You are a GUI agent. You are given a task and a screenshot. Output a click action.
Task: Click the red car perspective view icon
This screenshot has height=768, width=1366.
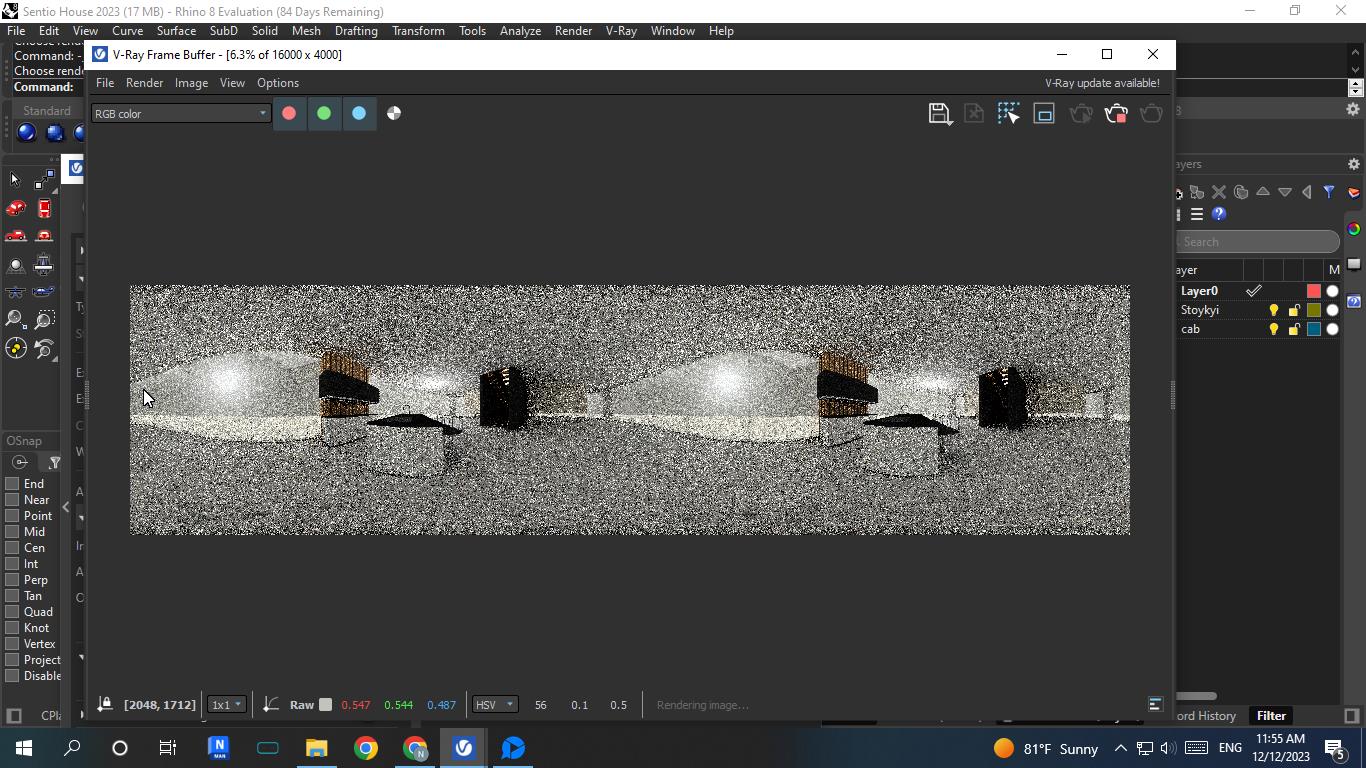(15, 208)
